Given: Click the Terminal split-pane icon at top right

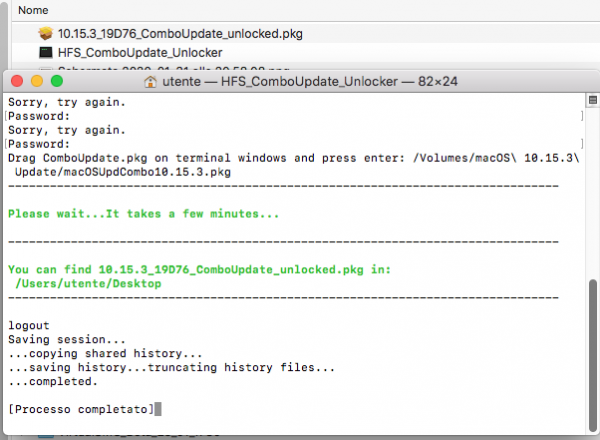Looking at the screenshot, I should point(593,100).
